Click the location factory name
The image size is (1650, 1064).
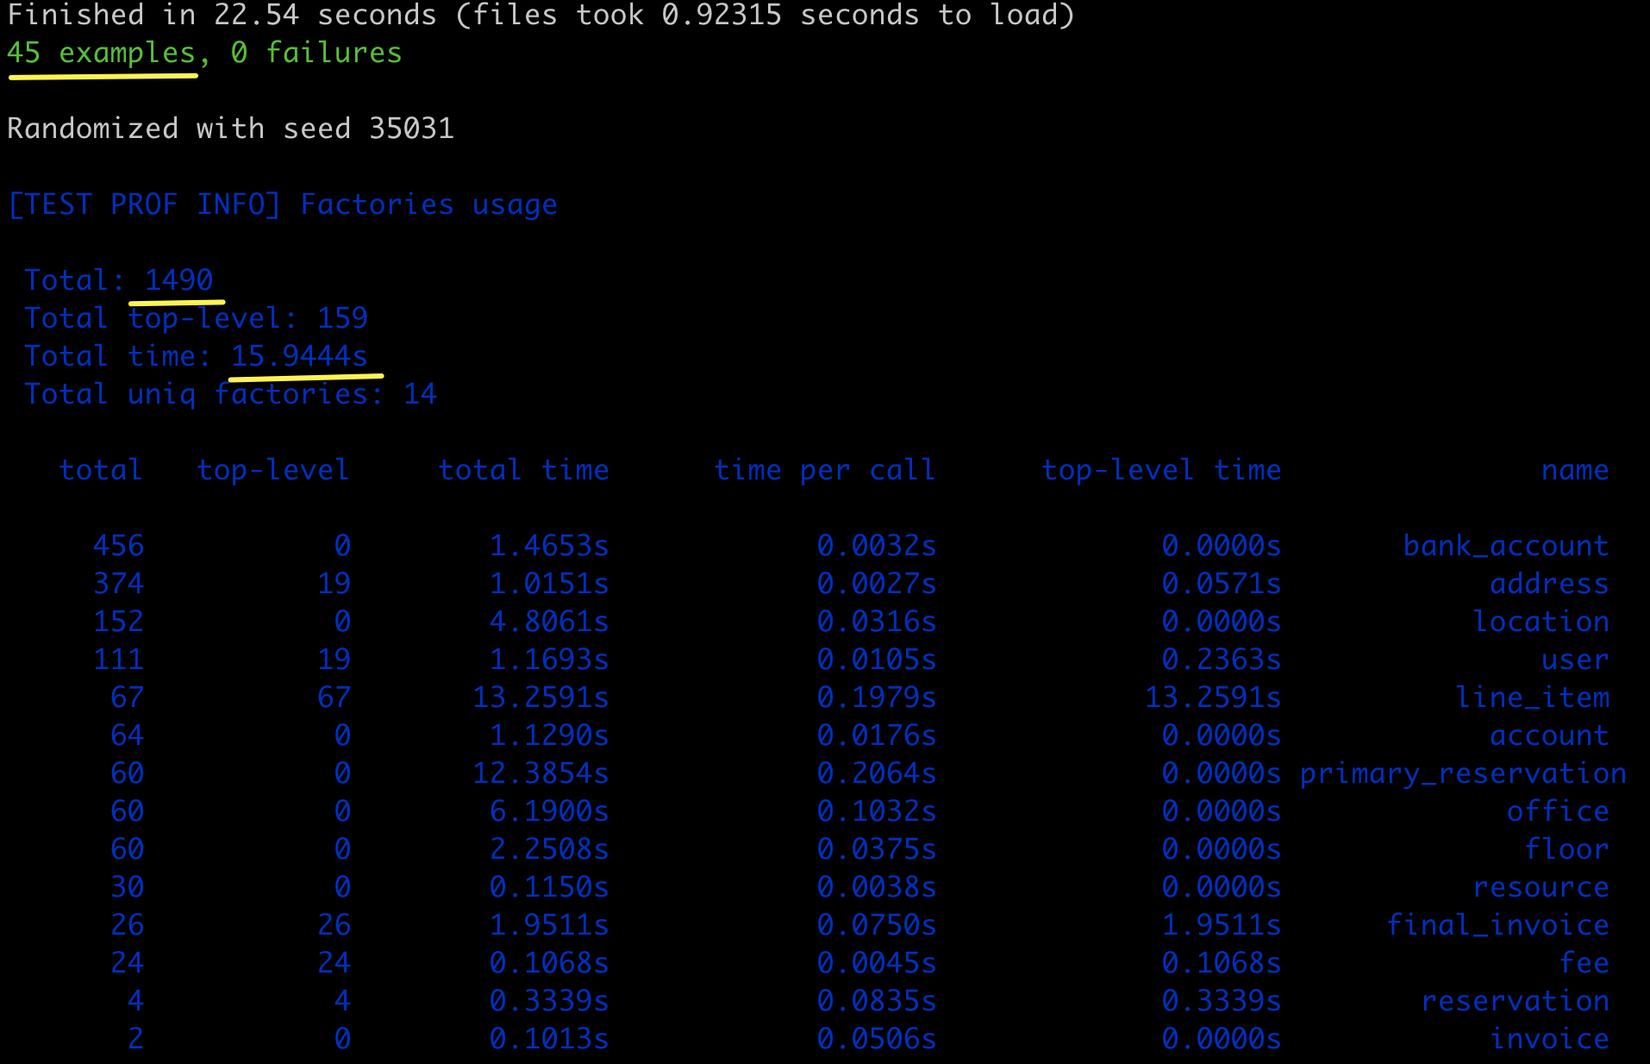point(1541,623)
